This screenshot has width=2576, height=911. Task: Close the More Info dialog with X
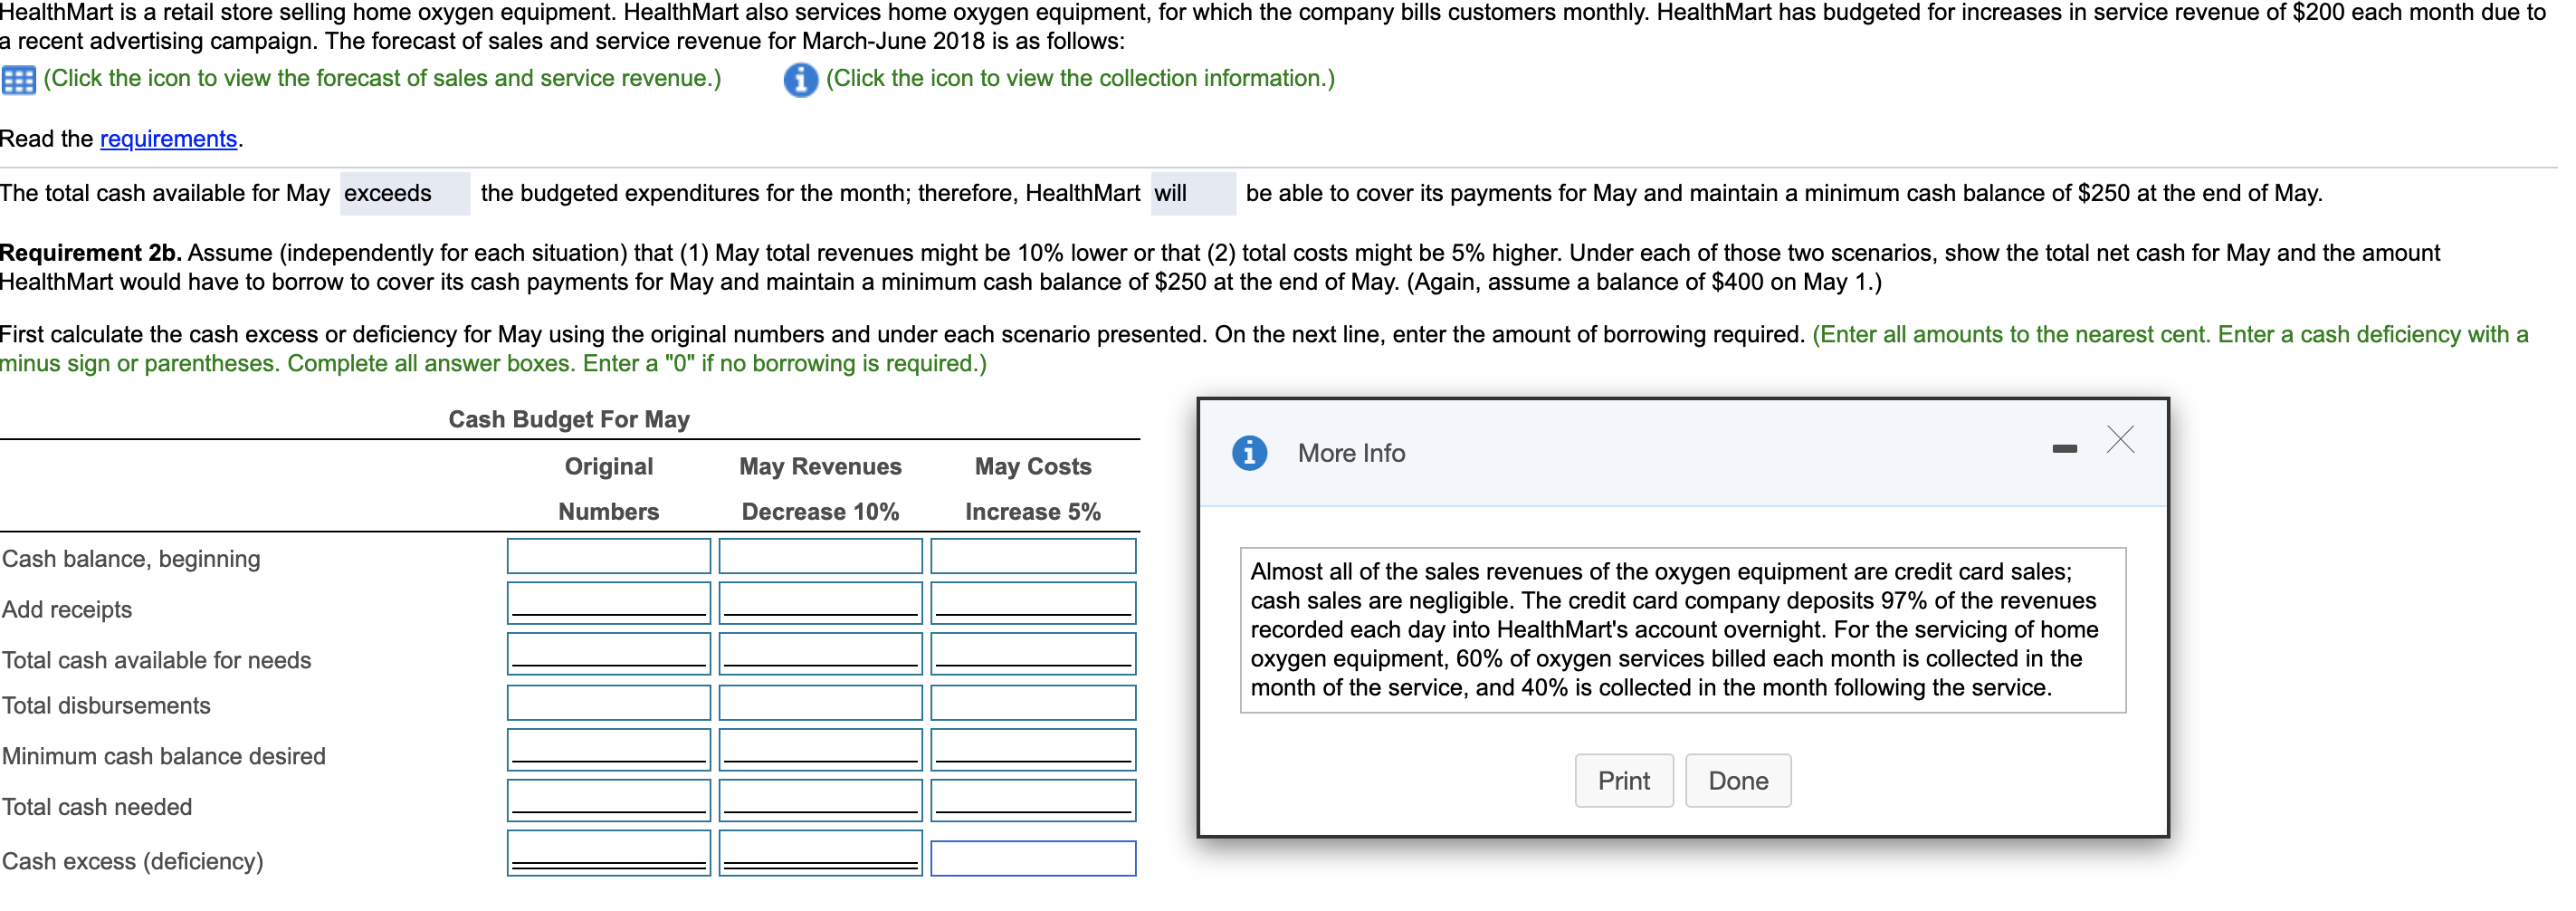(2120, 440)
